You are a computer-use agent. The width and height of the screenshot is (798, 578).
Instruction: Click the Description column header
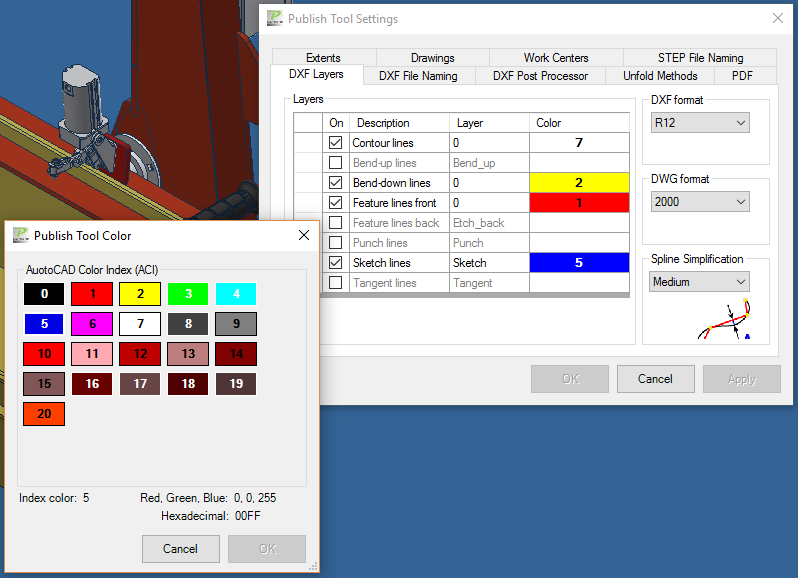[399, 123]
